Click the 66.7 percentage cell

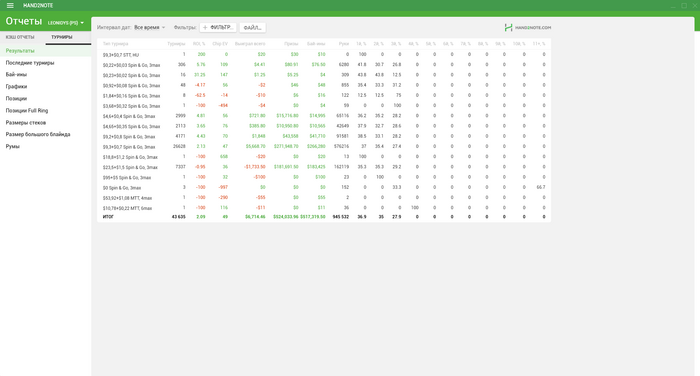[x=541, y=188]
